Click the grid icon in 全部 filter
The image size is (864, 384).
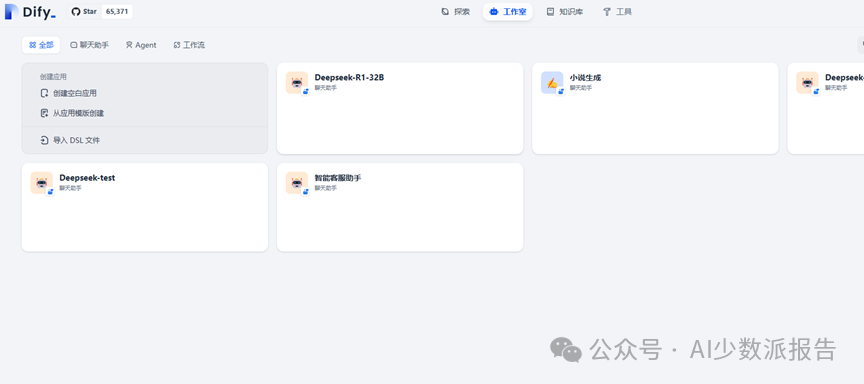(x=33, y=45)
